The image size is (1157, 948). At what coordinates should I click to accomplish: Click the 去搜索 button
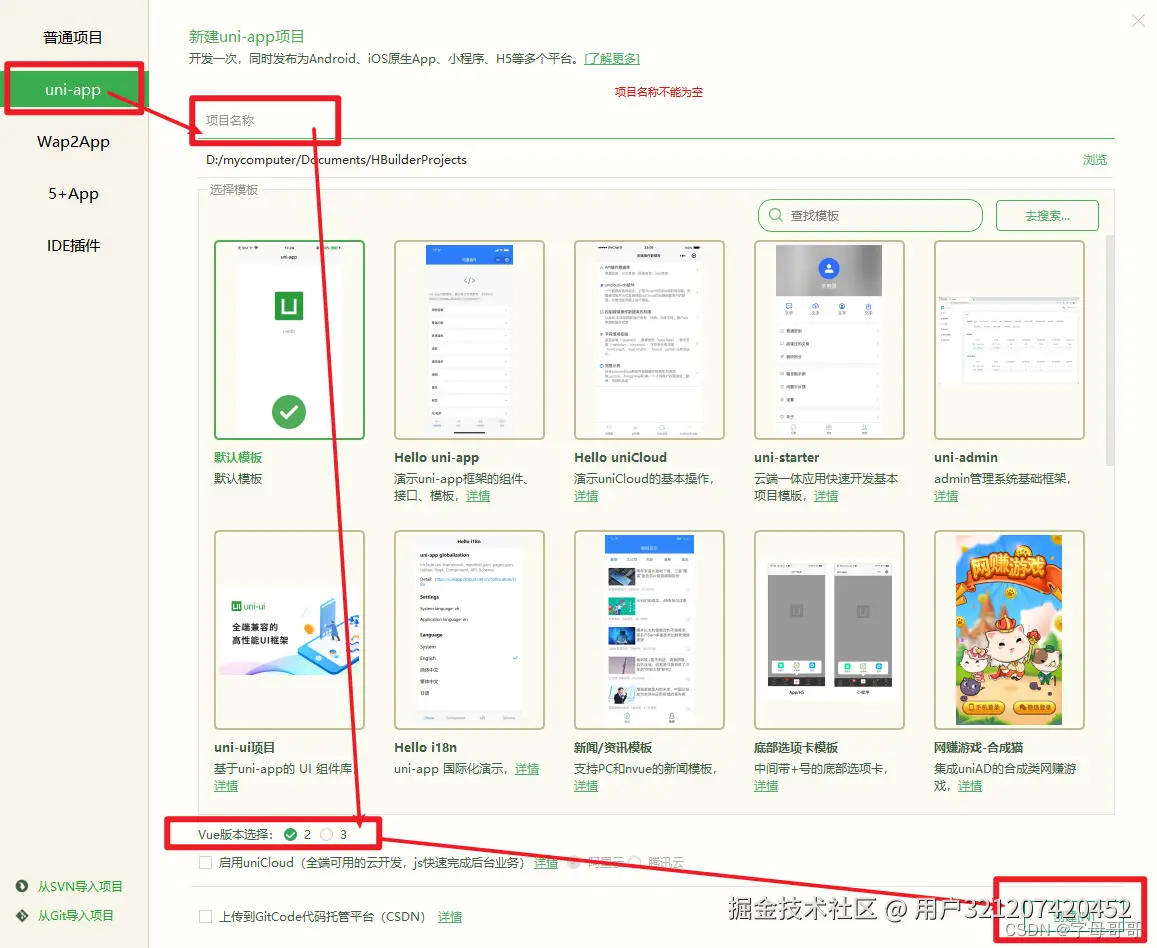tap(1046, 215)
